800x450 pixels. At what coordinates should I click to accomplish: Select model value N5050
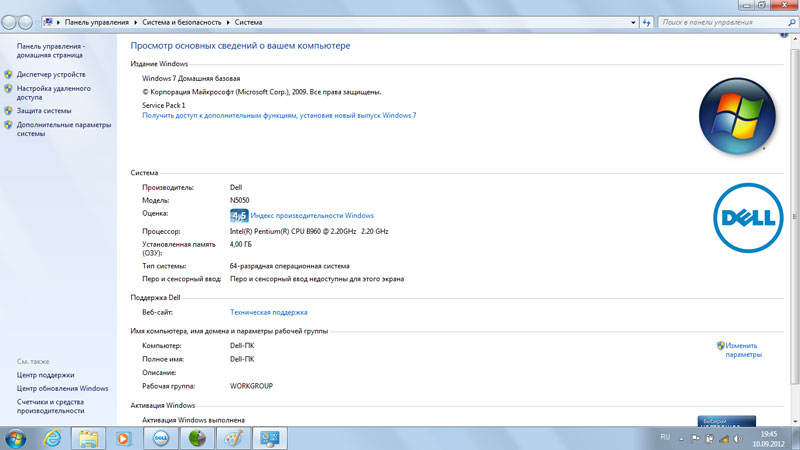click(x=240, y=201)
